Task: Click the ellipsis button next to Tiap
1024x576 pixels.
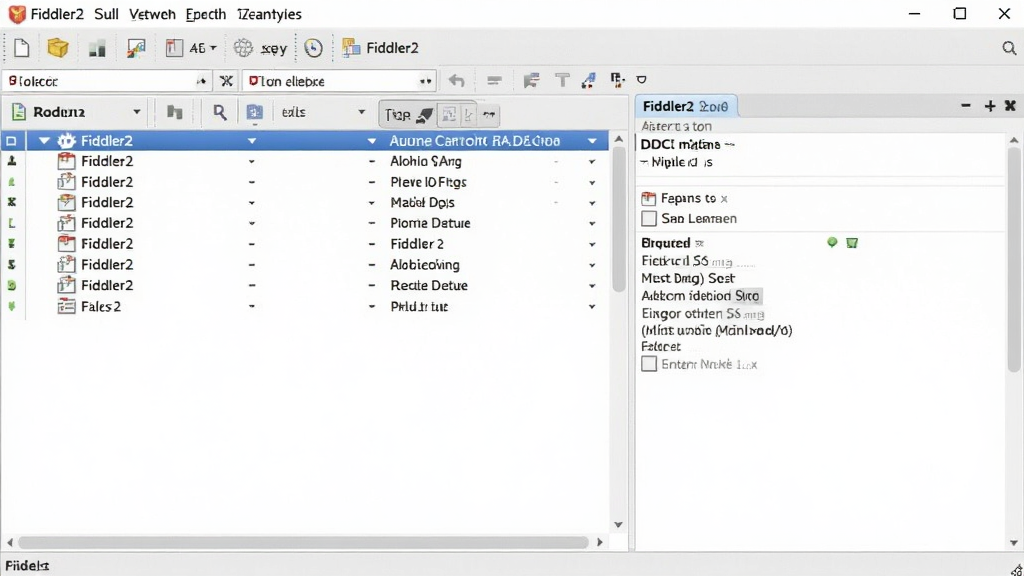Action: tap(489, 115)
